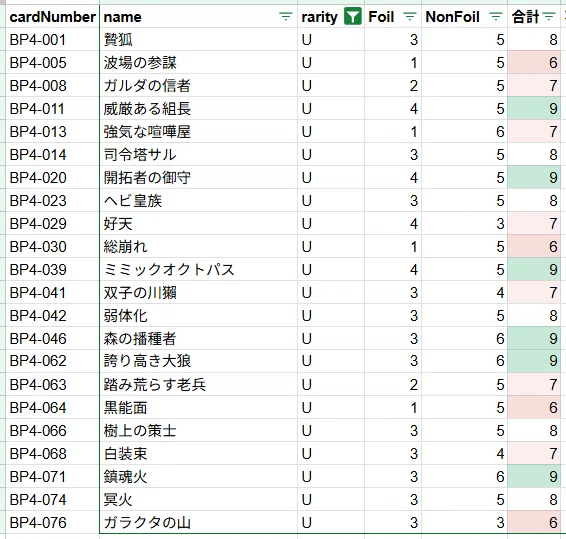Select the 合計 cell in BP4-076 row
566x539 pixels.
coord(534,522)
